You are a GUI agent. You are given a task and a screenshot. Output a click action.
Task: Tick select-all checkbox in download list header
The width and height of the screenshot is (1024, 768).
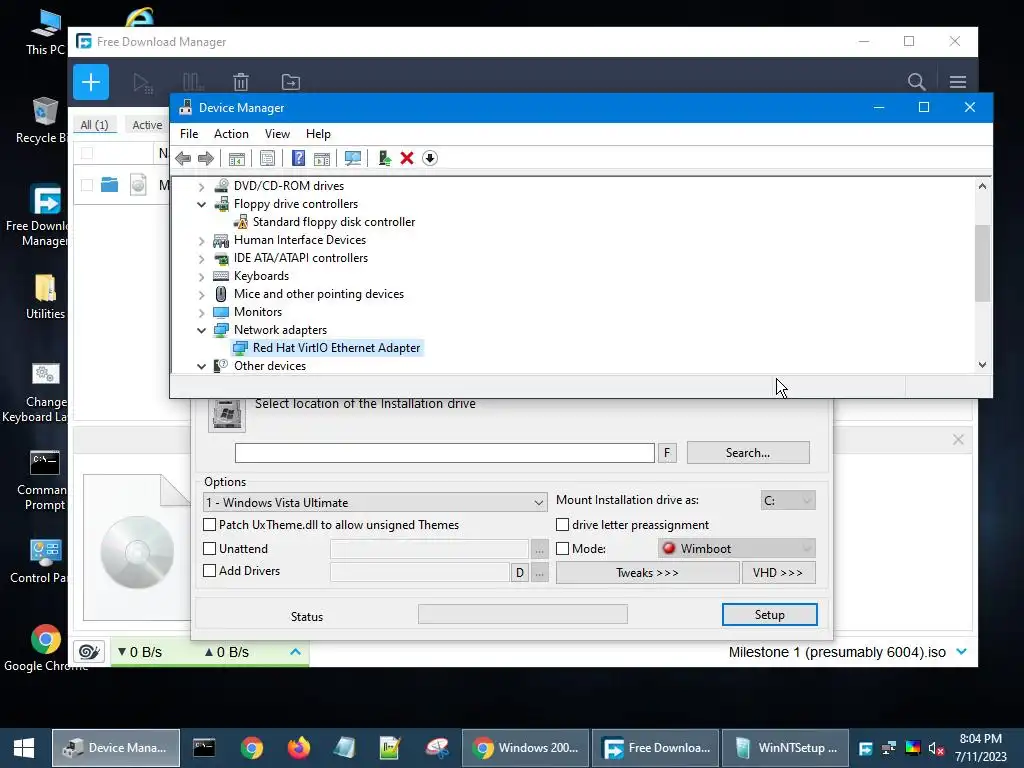coord(87,153)
